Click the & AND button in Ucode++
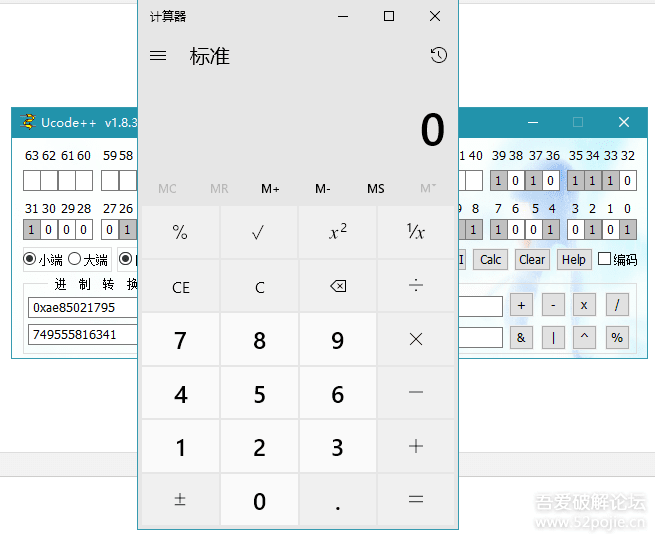Viewport: 655px width, 539px height. click(x=521, y=337)
